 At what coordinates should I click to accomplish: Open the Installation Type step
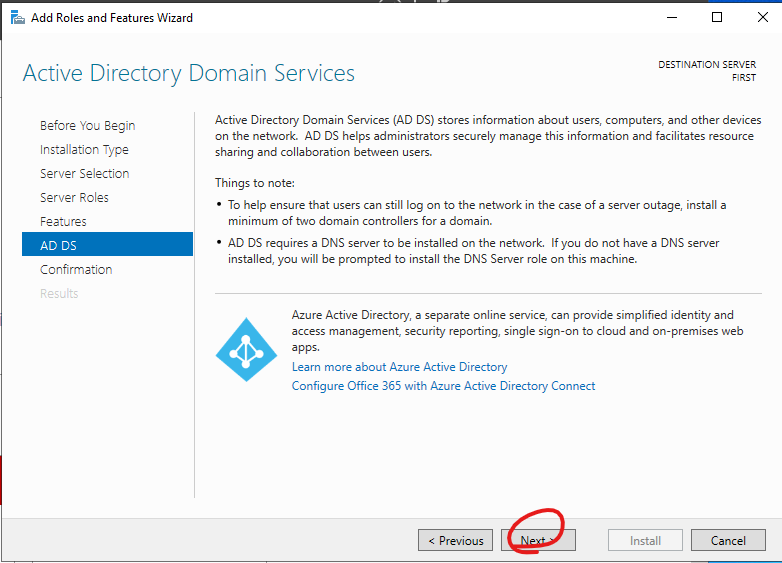[84, 150]
